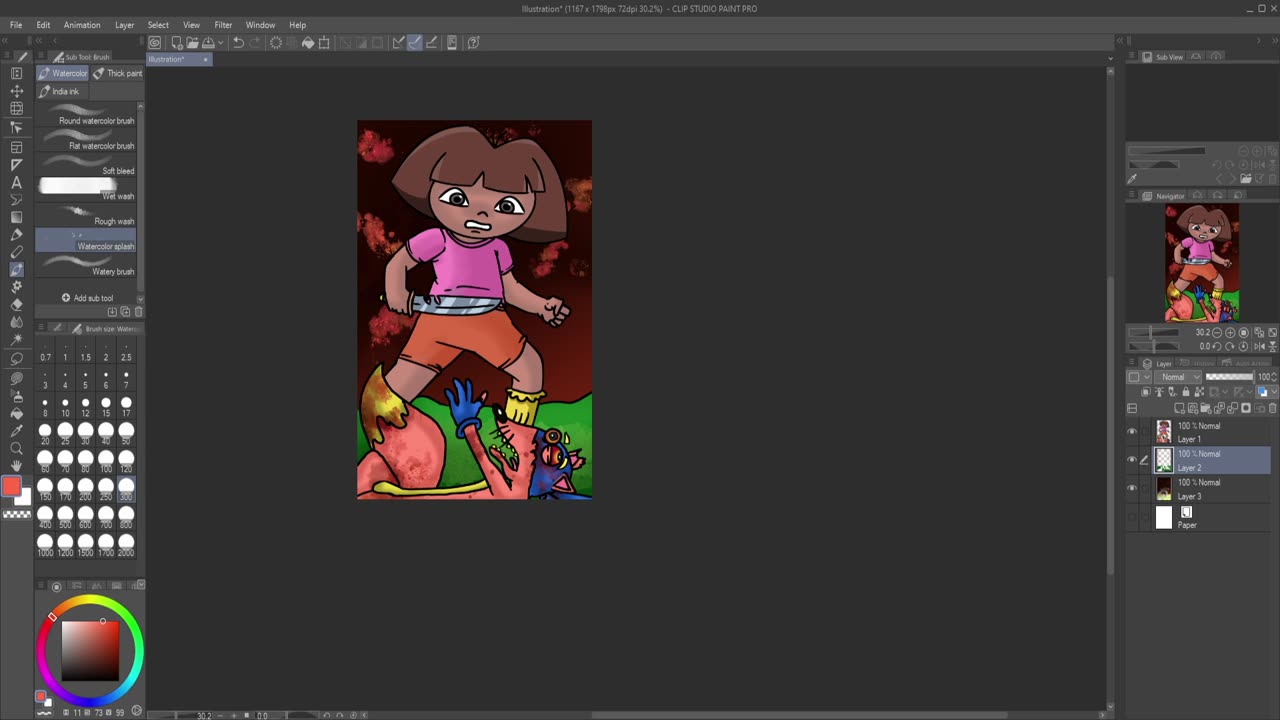Image resolution: width=1280 pixels, height=720 pixels.
Task: Select brush size 2000 preset
Action: [126, 545]
